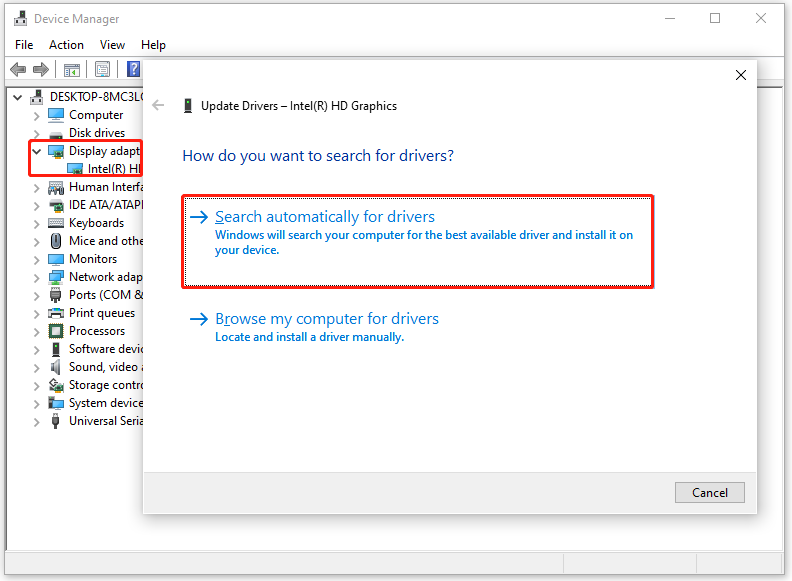Select the Processors tree label
792x581 pixels.
(97, 331)
